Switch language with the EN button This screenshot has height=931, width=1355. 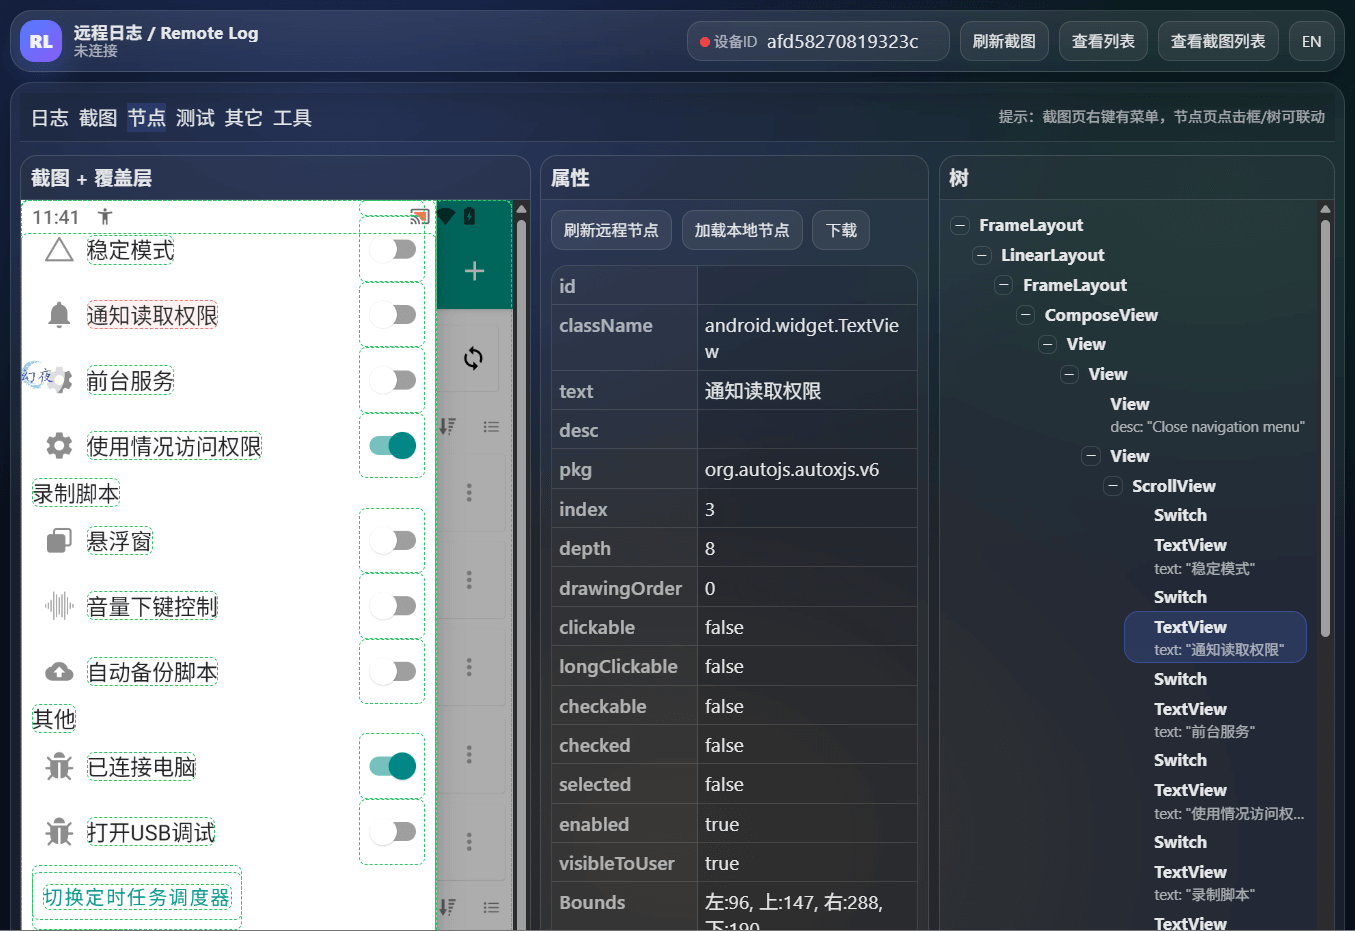[1312, 41]
